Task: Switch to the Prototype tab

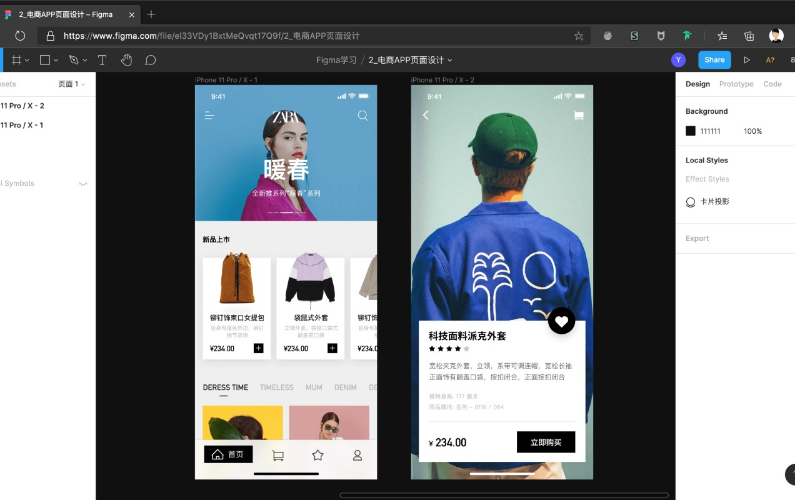Action: tap(736, 84)
